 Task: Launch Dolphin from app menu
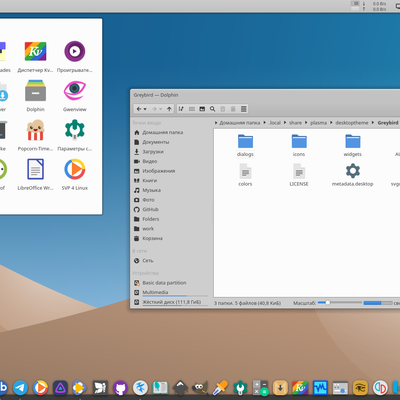35,96
